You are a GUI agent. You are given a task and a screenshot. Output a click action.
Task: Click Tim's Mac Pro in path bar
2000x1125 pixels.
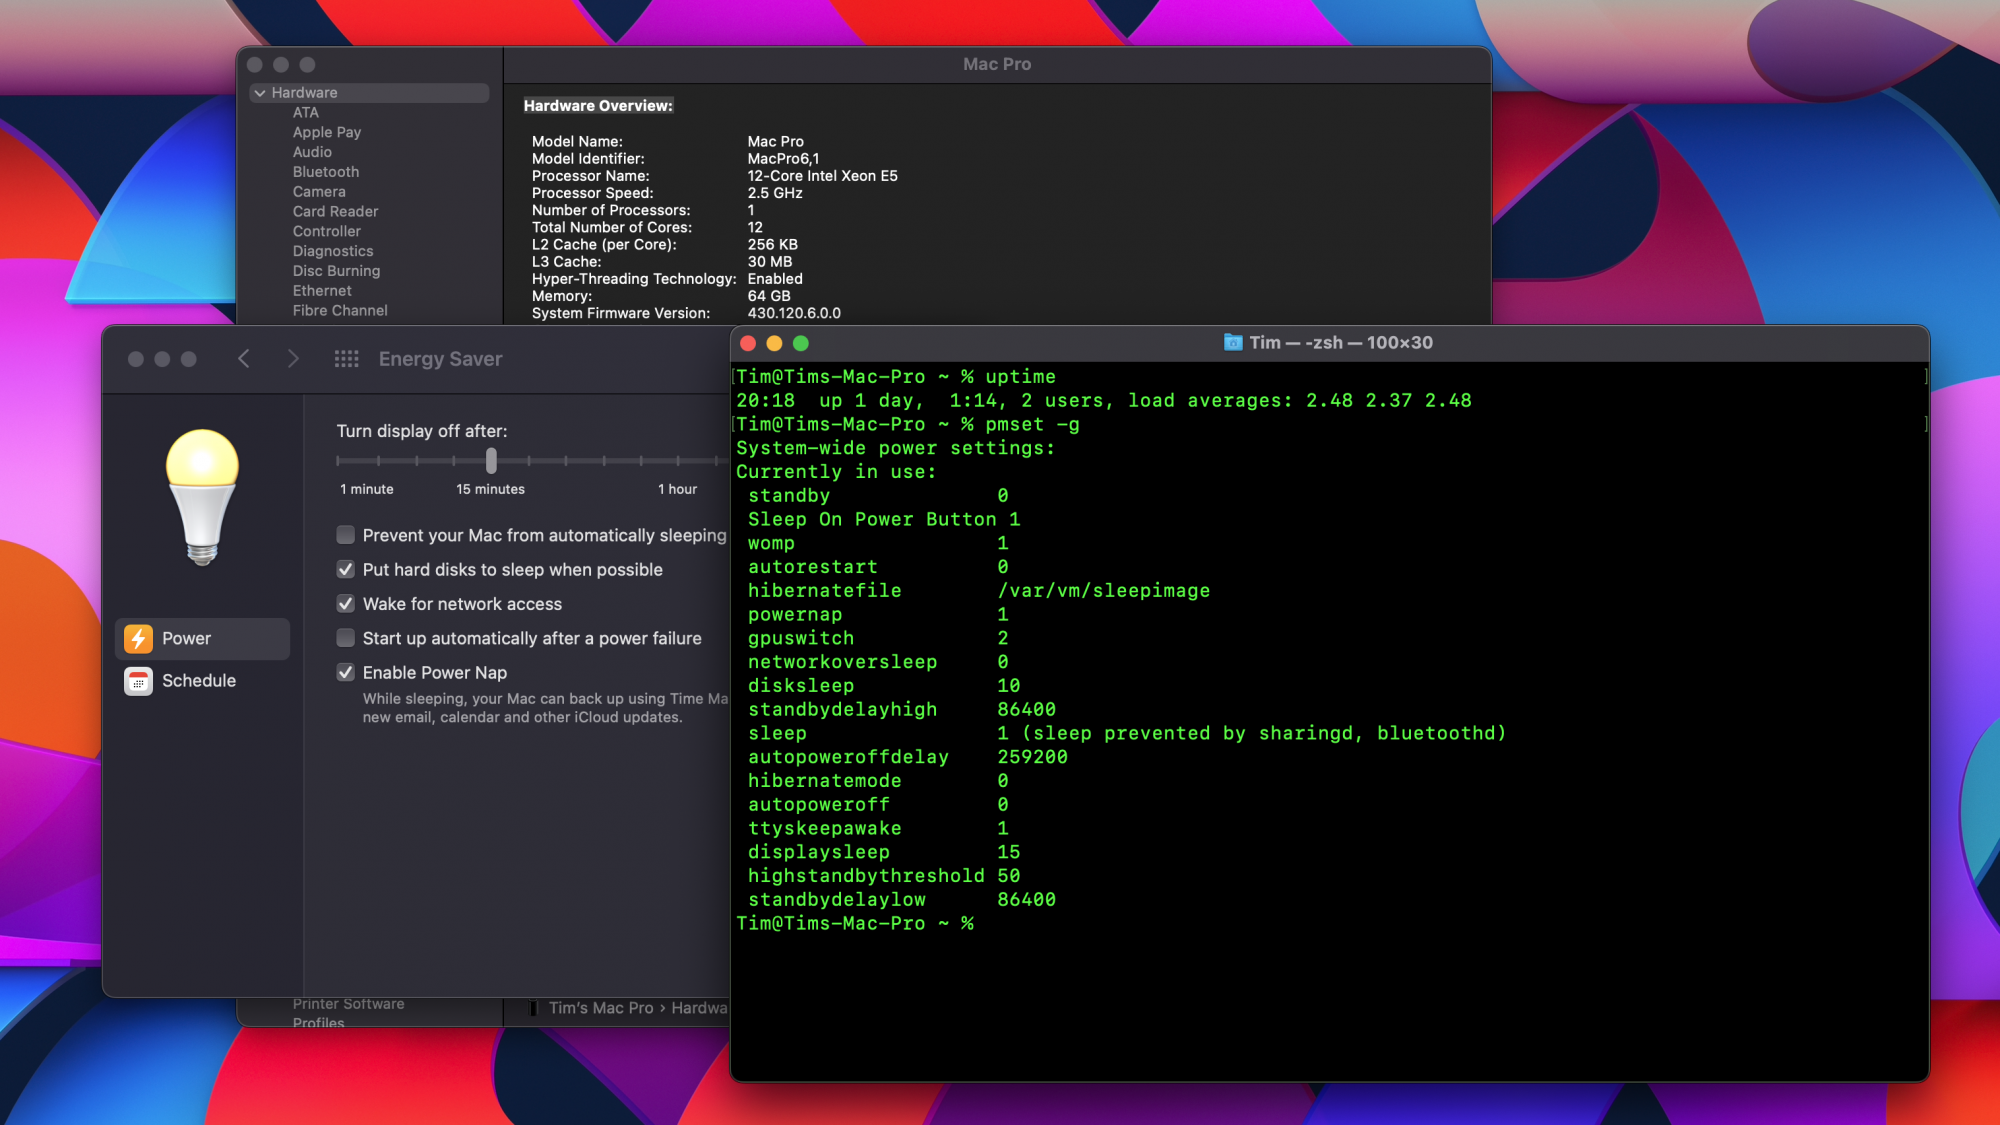click(x=600, y=1008)
